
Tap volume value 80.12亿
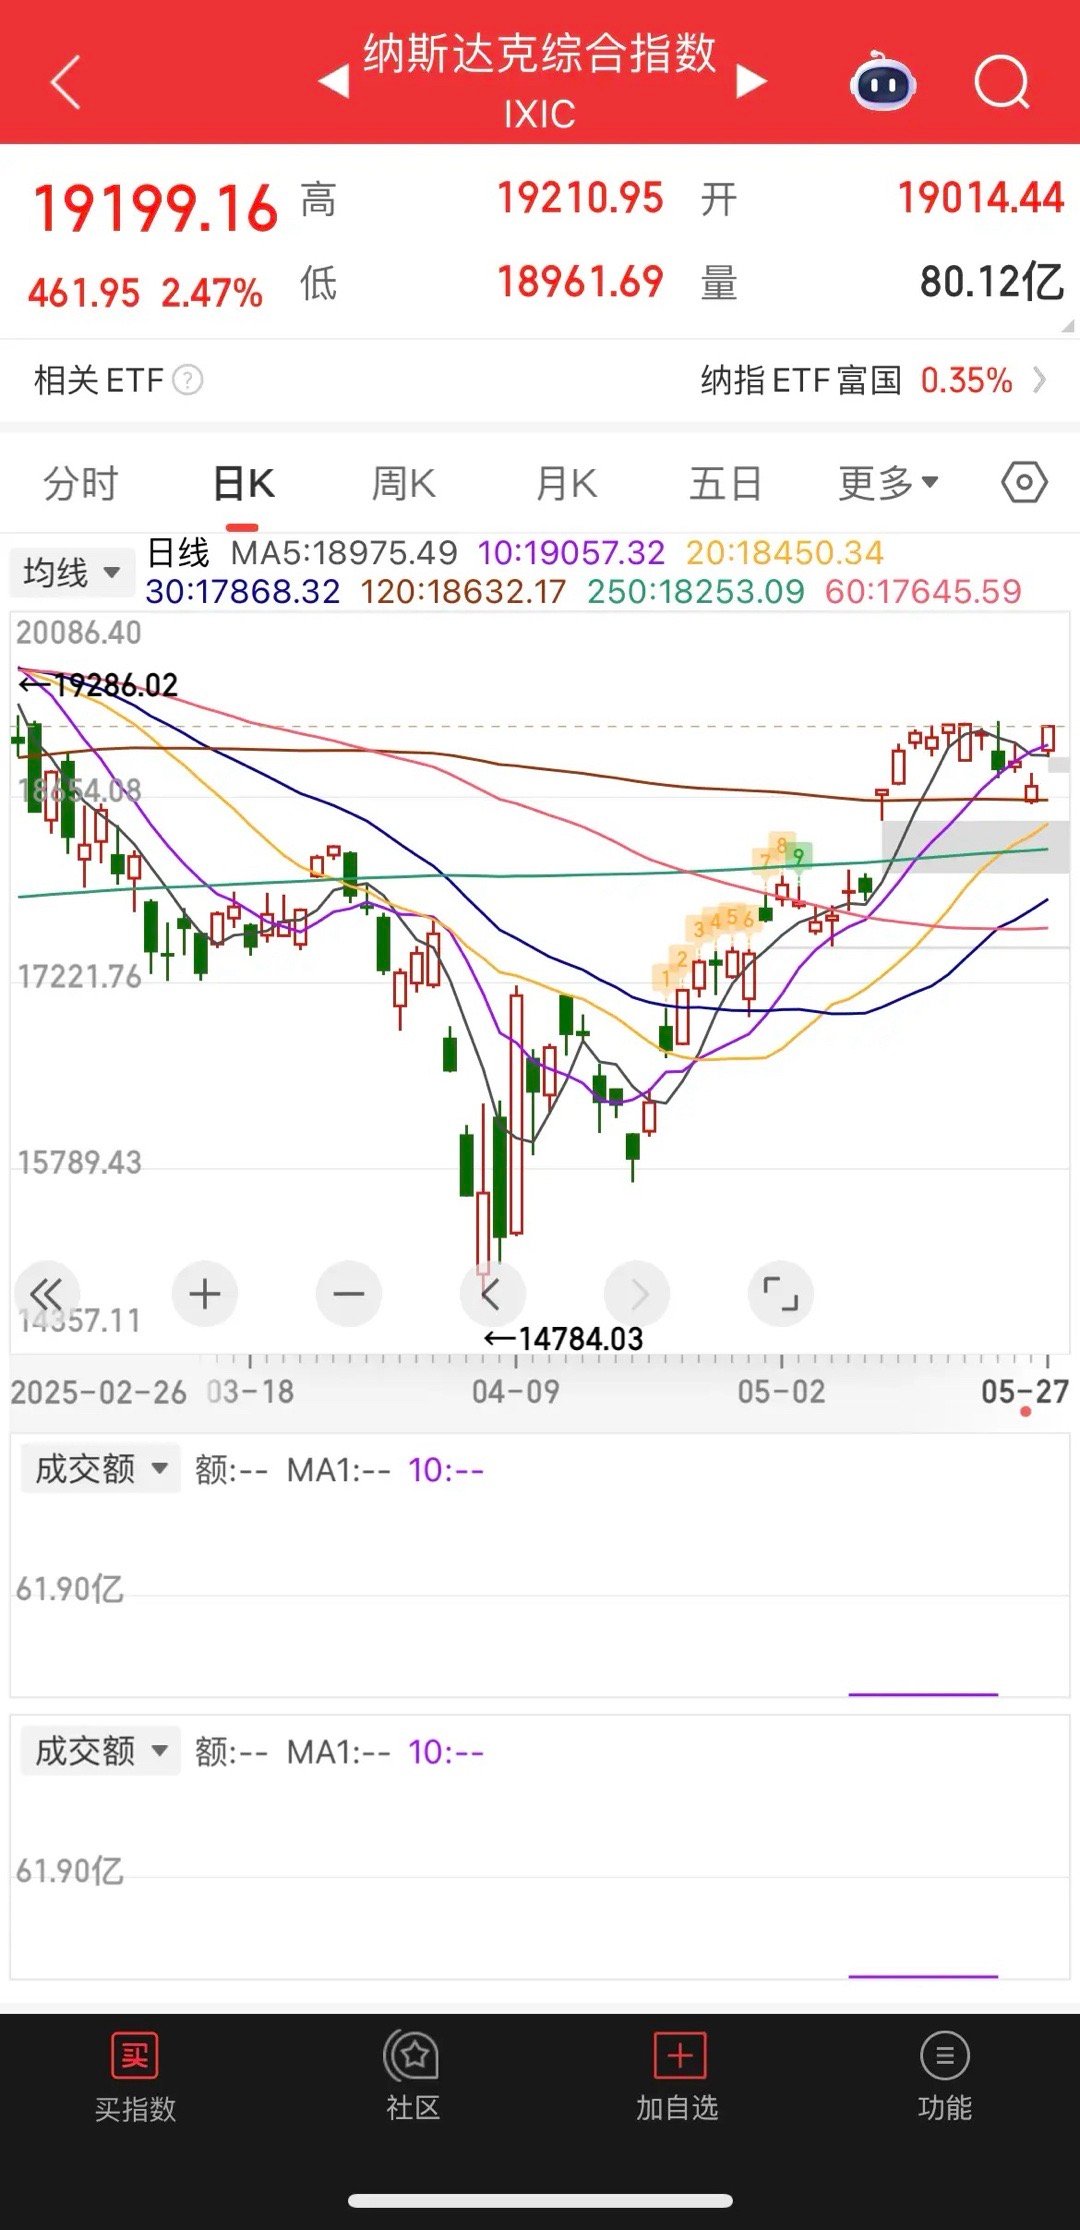tap(992, 282)
